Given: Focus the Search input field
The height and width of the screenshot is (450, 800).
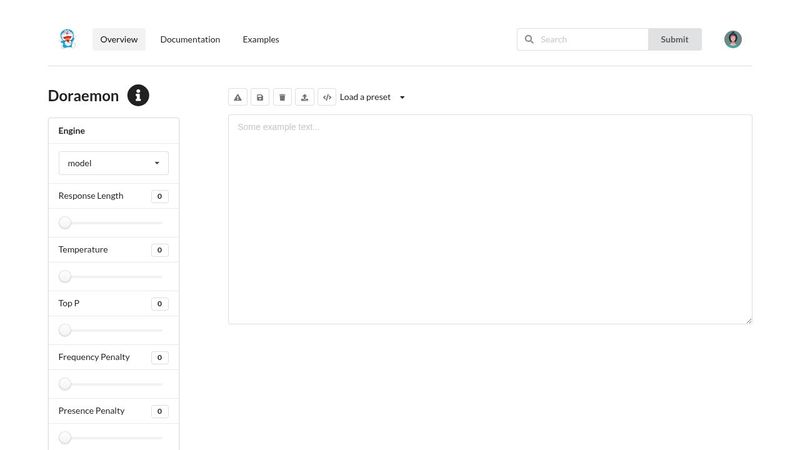Looking at the screenshot, I should point(592,39).
